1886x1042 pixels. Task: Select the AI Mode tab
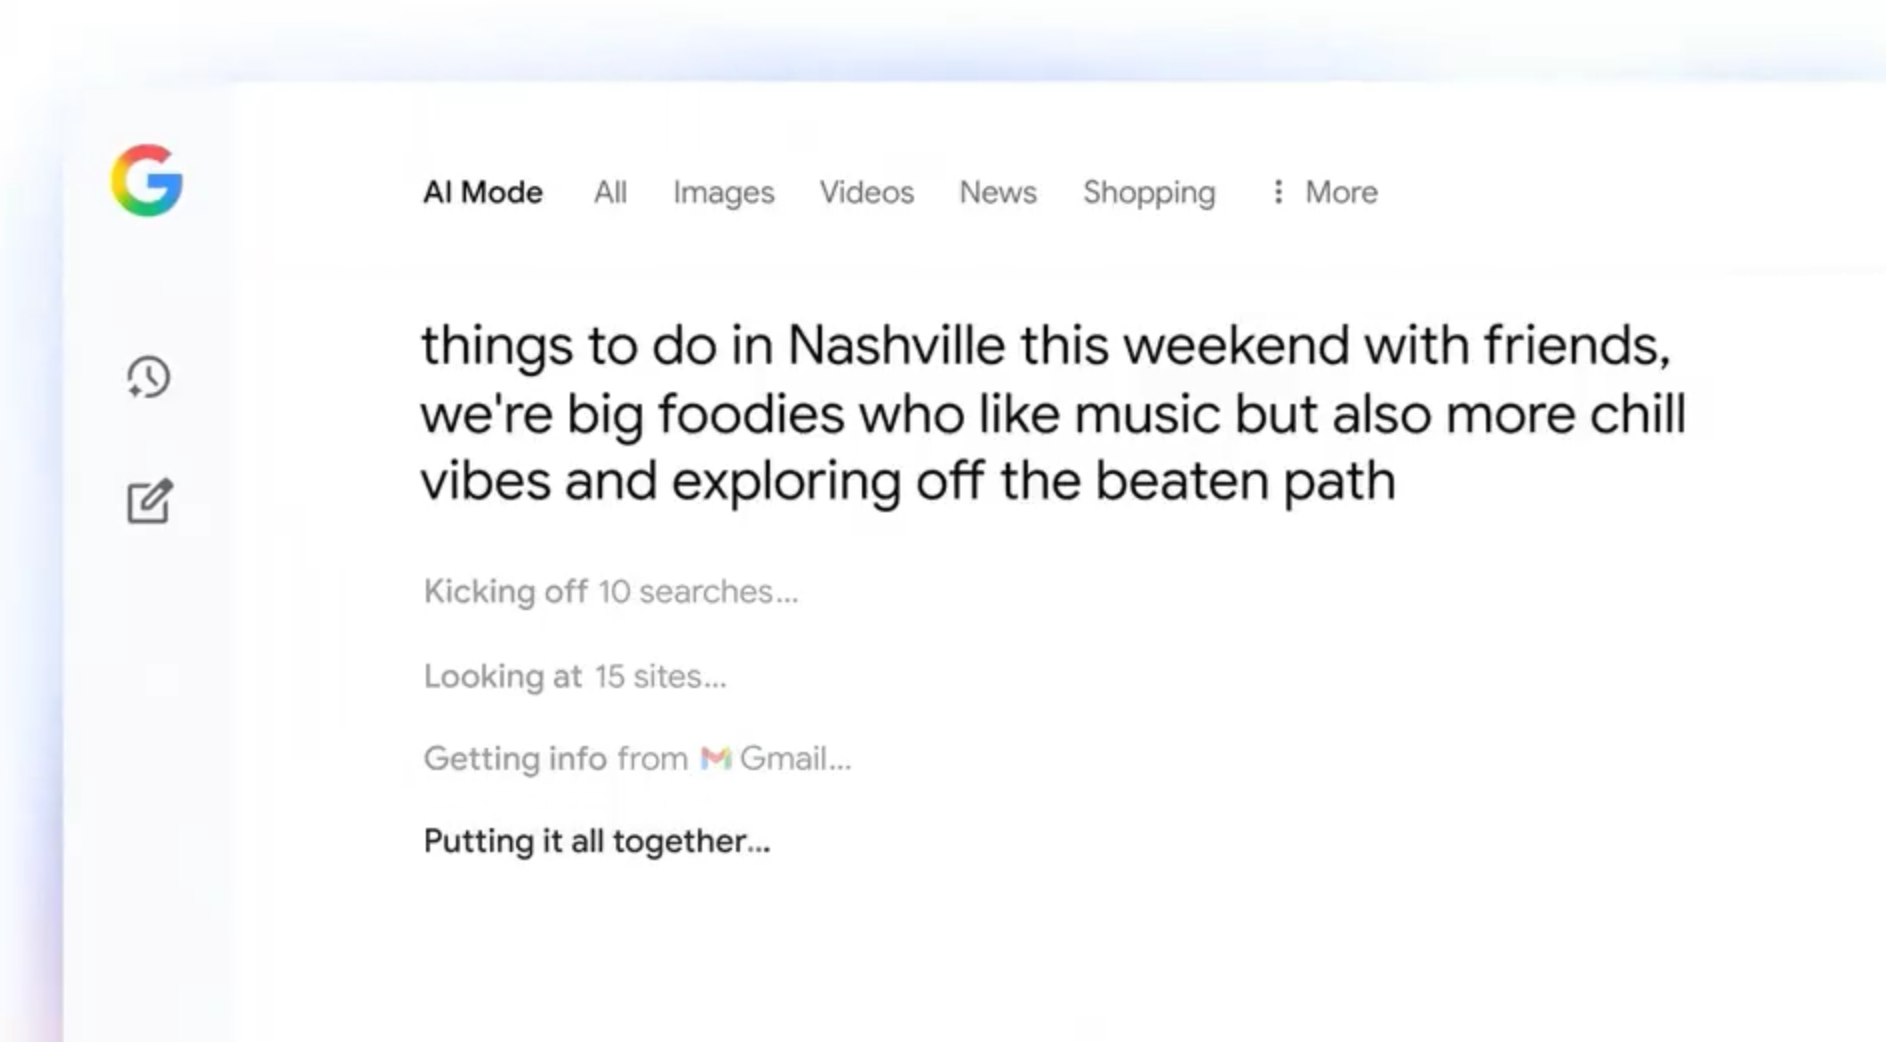[482, 192]
